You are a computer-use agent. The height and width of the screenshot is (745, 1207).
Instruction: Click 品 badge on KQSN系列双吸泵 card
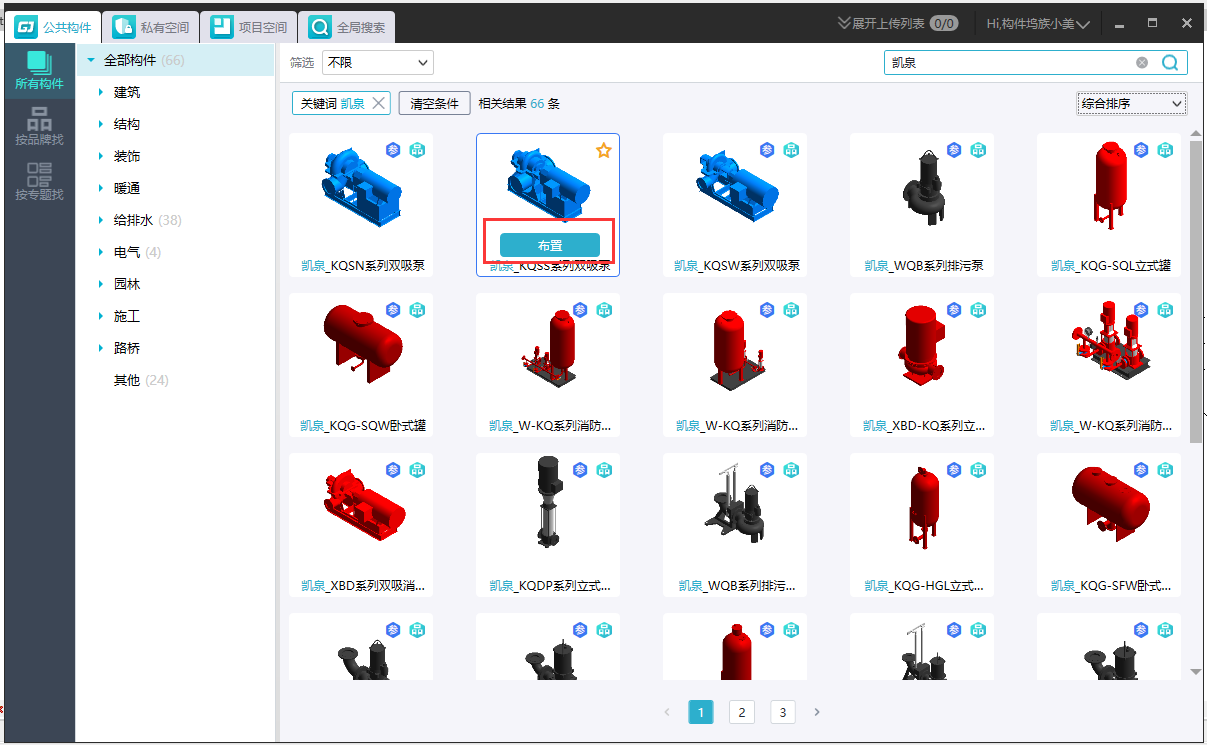click(418, 150)
